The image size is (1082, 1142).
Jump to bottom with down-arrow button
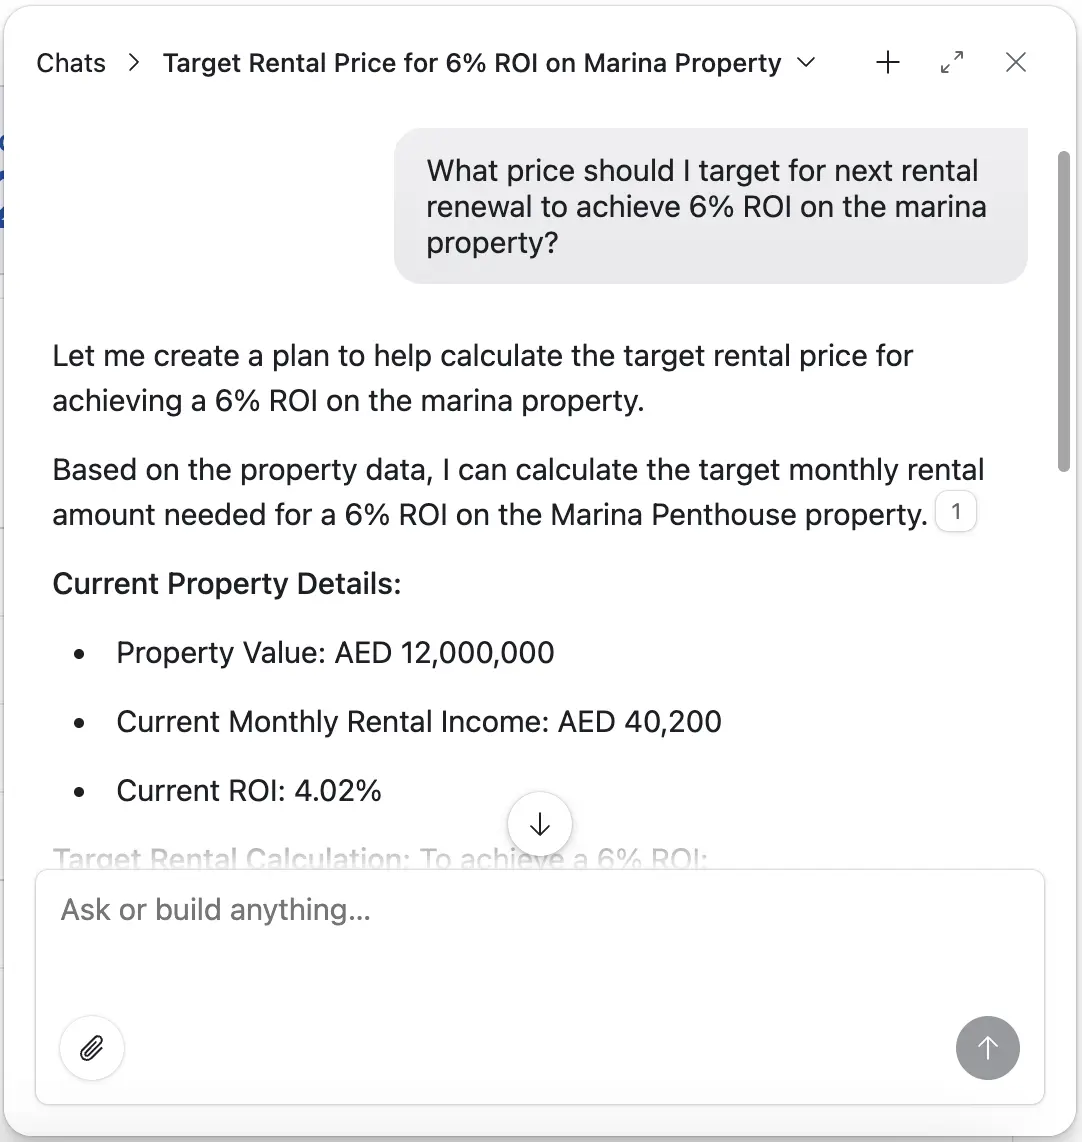tap(540, 825)
